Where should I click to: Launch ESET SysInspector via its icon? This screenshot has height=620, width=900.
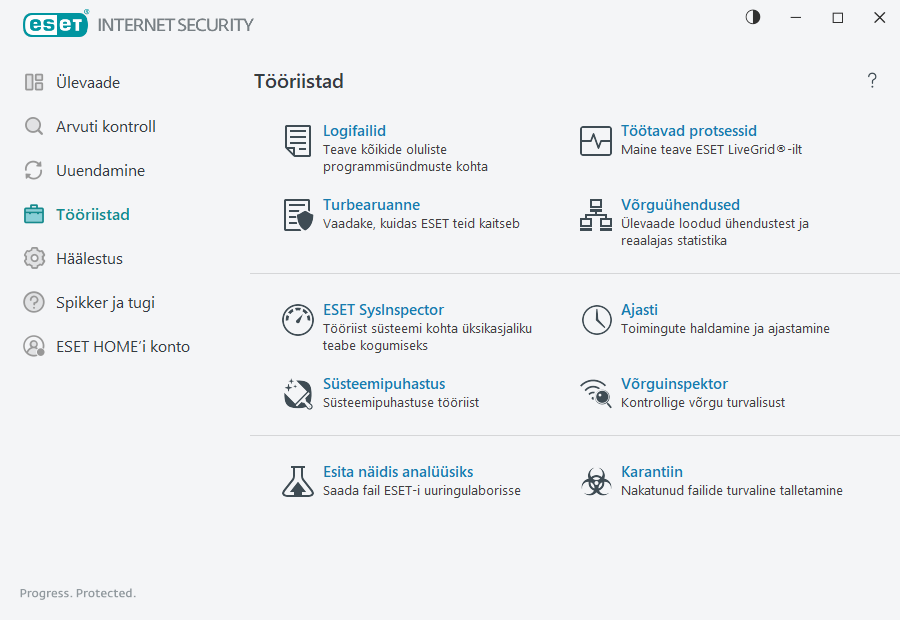tap(297, 320)
